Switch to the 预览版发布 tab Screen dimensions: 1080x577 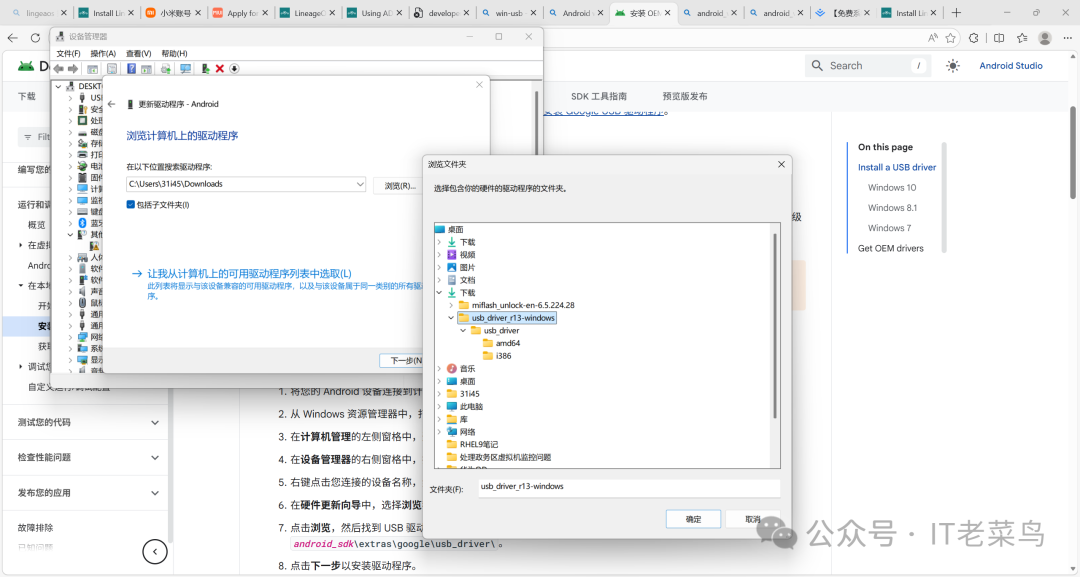pos(685,96)
